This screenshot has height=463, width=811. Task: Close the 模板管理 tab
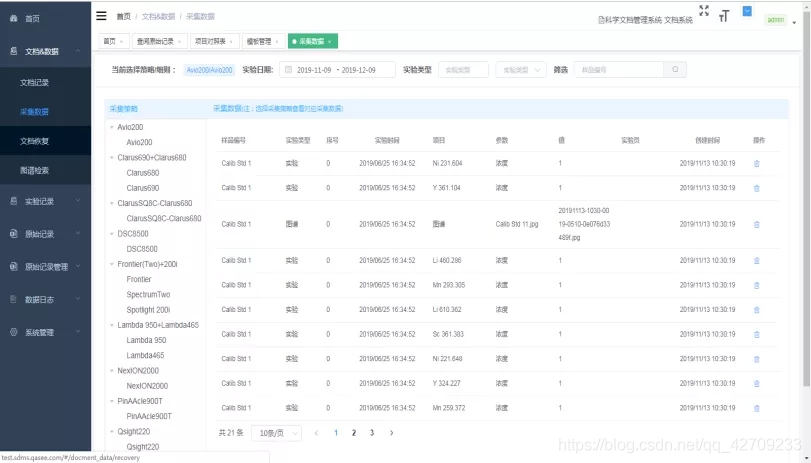coord(277,42)
